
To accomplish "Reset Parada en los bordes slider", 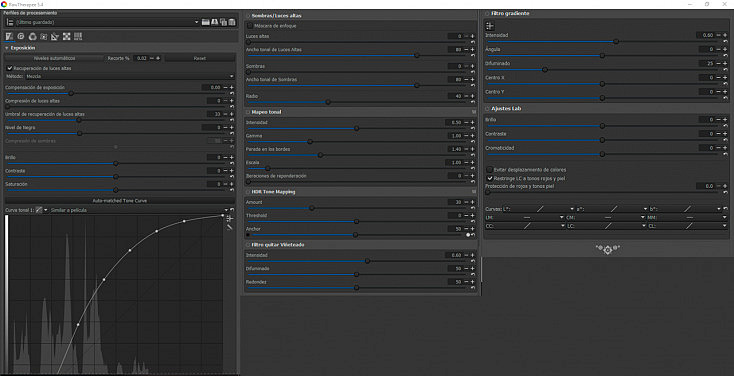I will (x=472, y=155).
